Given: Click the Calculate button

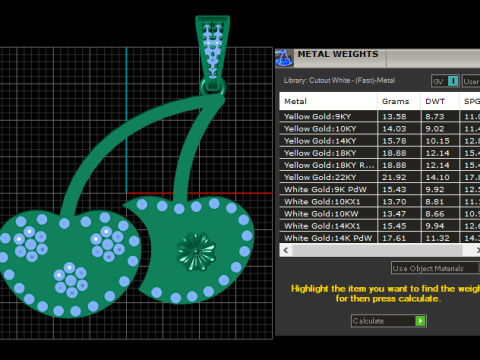Looking at the screenshot, I should [x=389, y=321].
